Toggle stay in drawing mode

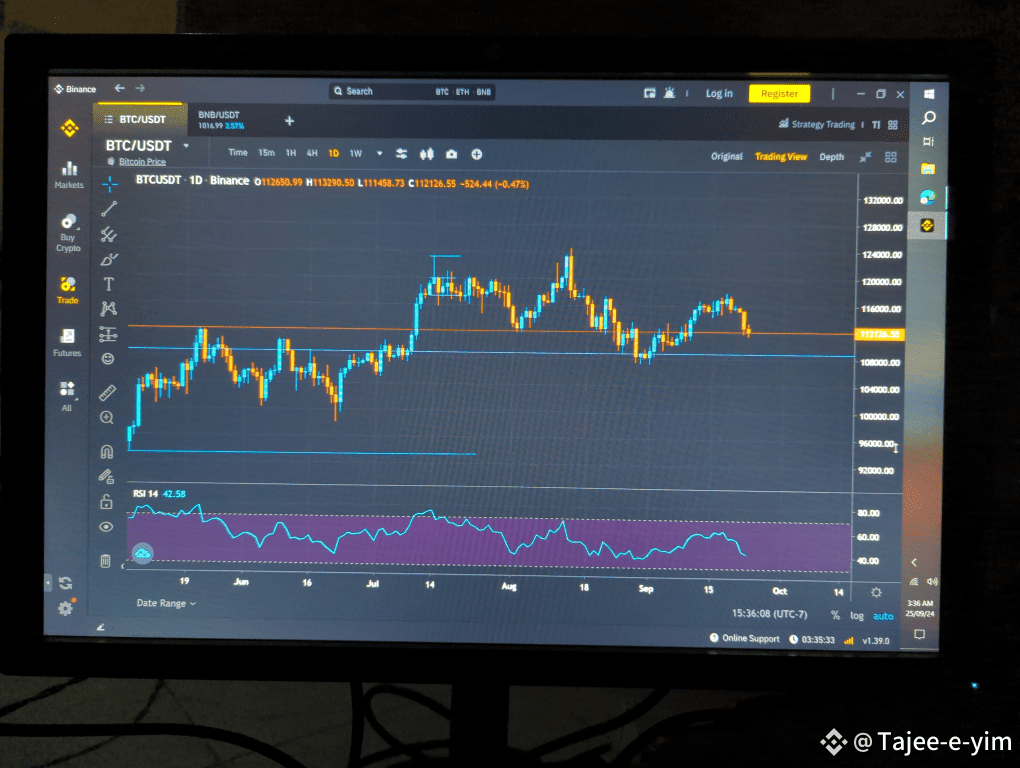pos(106,477)
